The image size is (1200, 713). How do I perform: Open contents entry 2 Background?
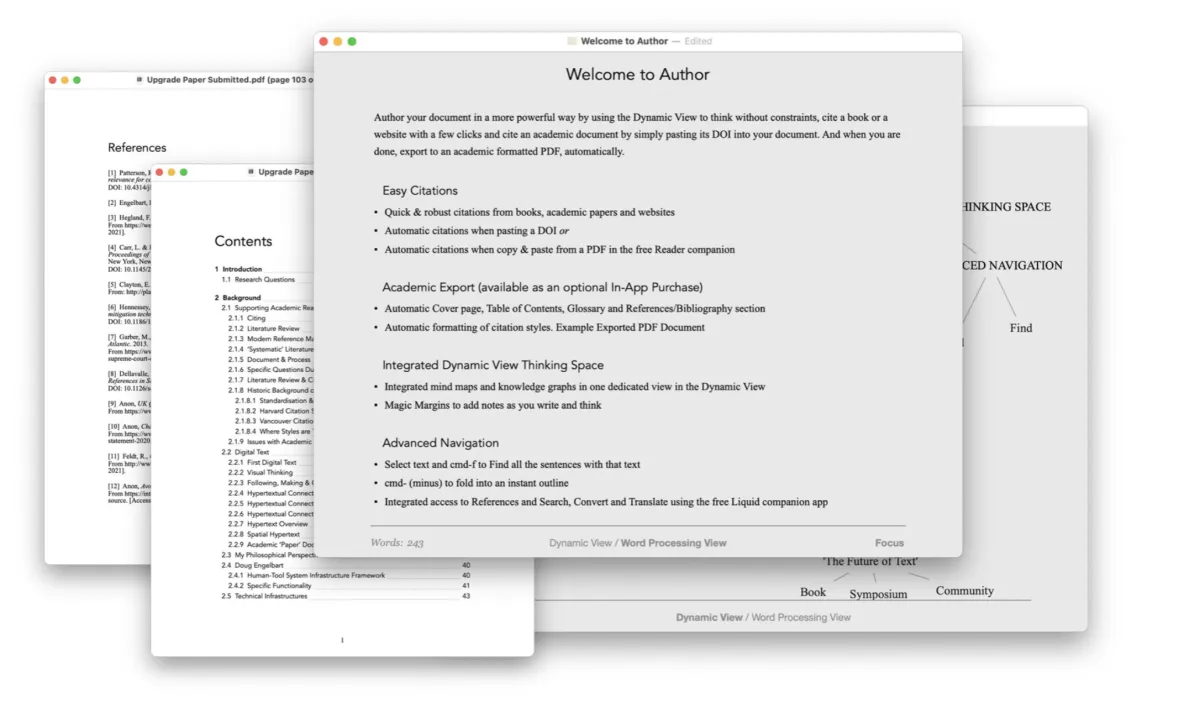[x=237, y=298]
